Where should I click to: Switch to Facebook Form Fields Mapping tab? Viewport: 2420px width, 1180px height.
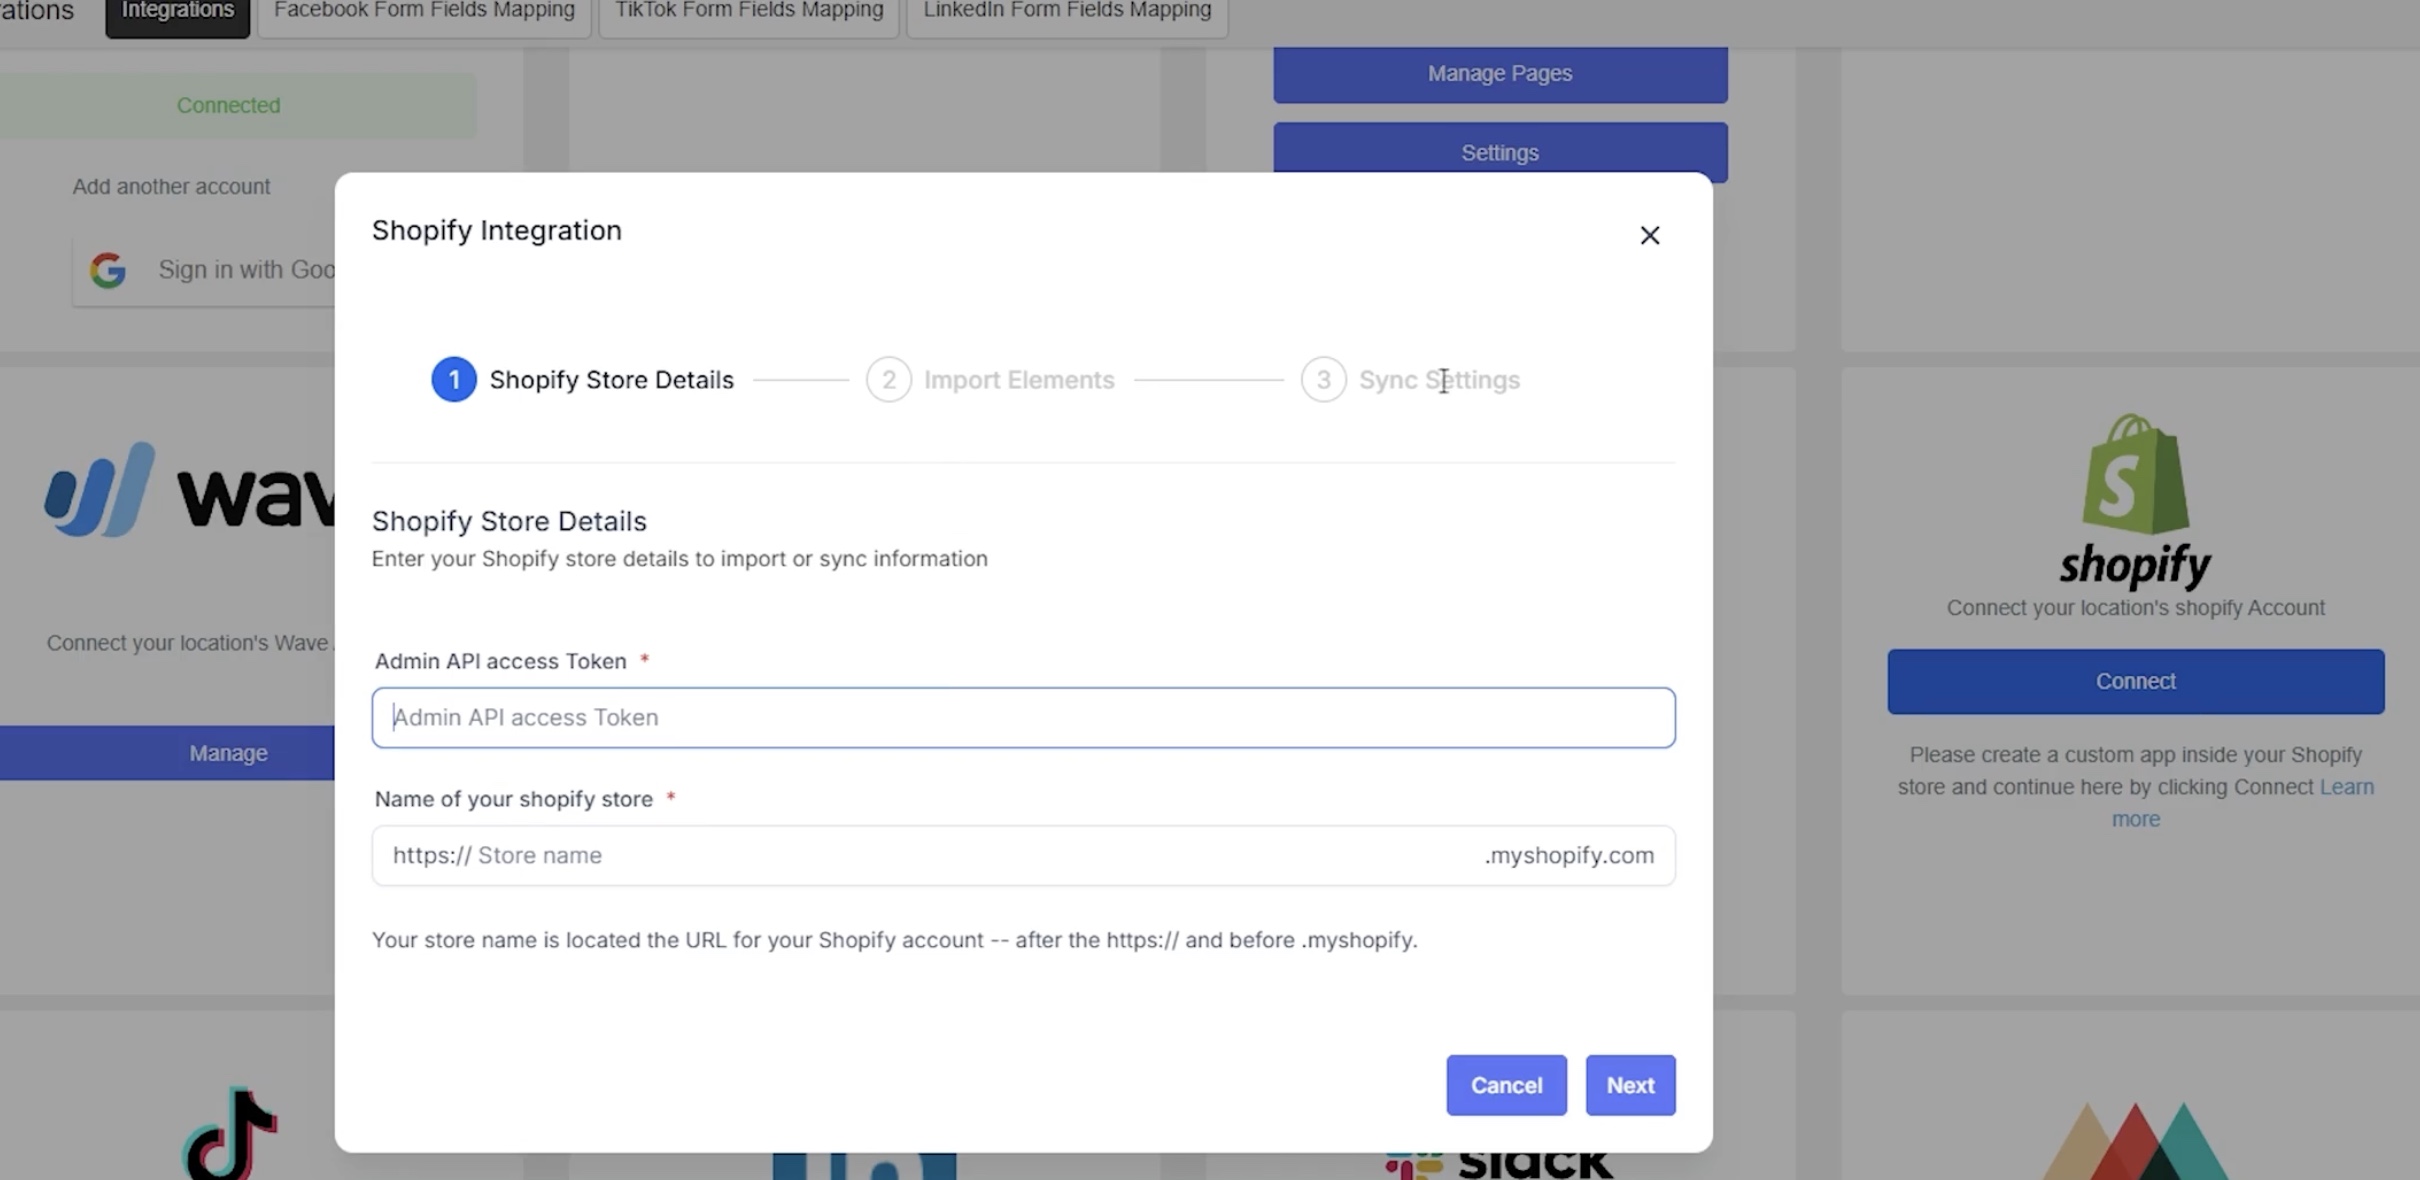424,12
